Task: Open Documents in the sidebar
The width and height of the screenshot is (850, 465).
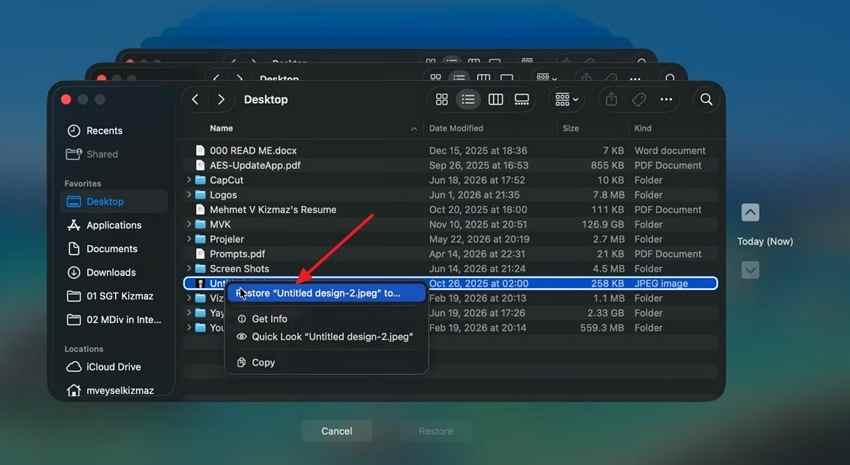Action: (112, 249)
